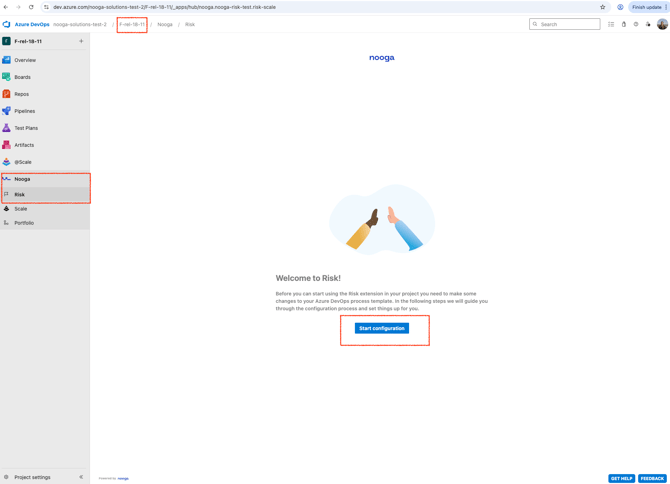Click the work items list icon in header
Image resolution: width=670 pixels, height=484 pixels.
click(x=611, y=24)
